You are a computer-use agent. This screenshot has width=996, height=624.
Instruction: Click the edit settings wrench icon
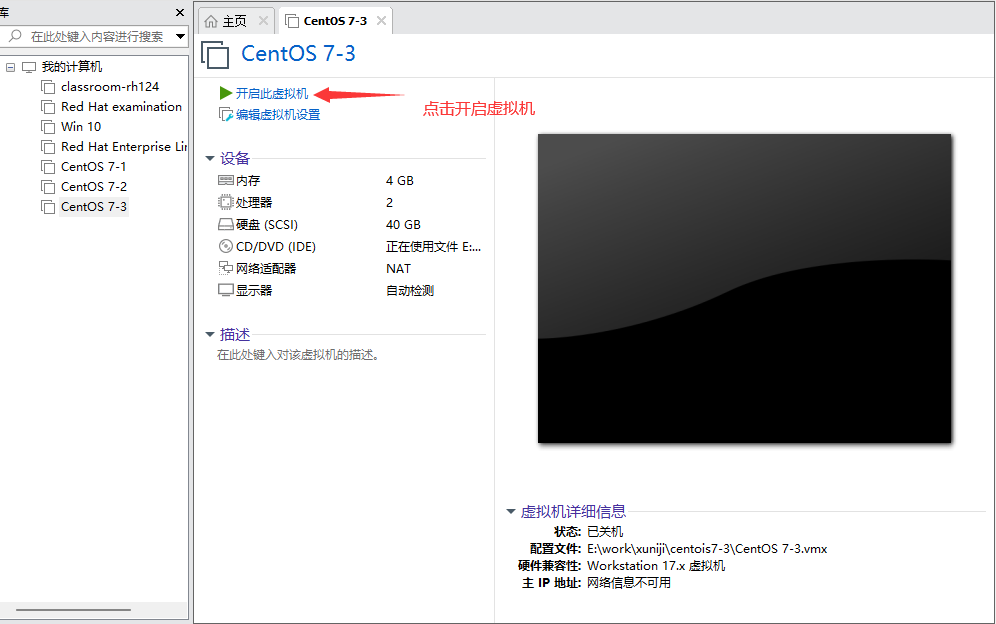point(226,114)
